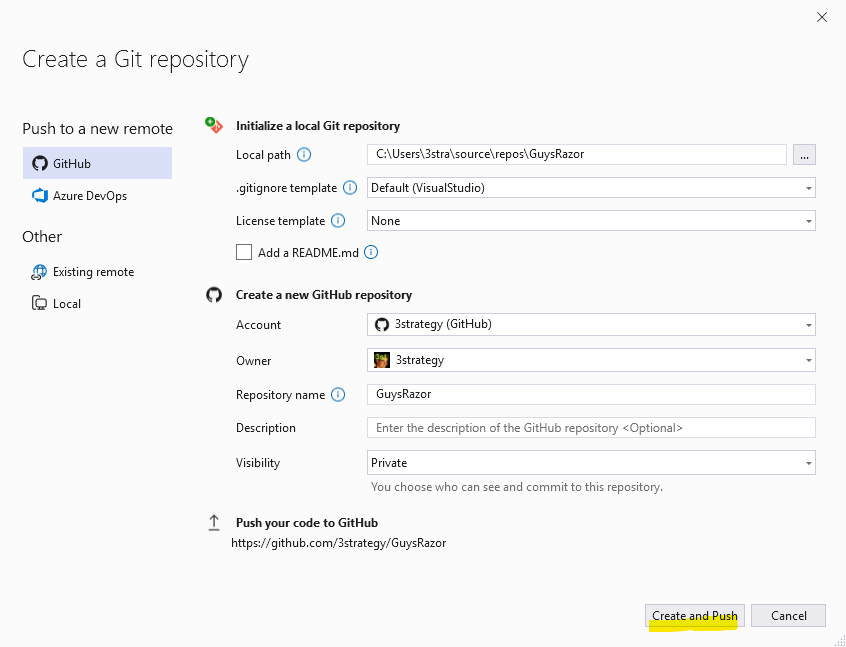This screenshot has width=846, height=647.
Task: Click the 'Push to a new remote' heading
Action: [x=97, y=129]
